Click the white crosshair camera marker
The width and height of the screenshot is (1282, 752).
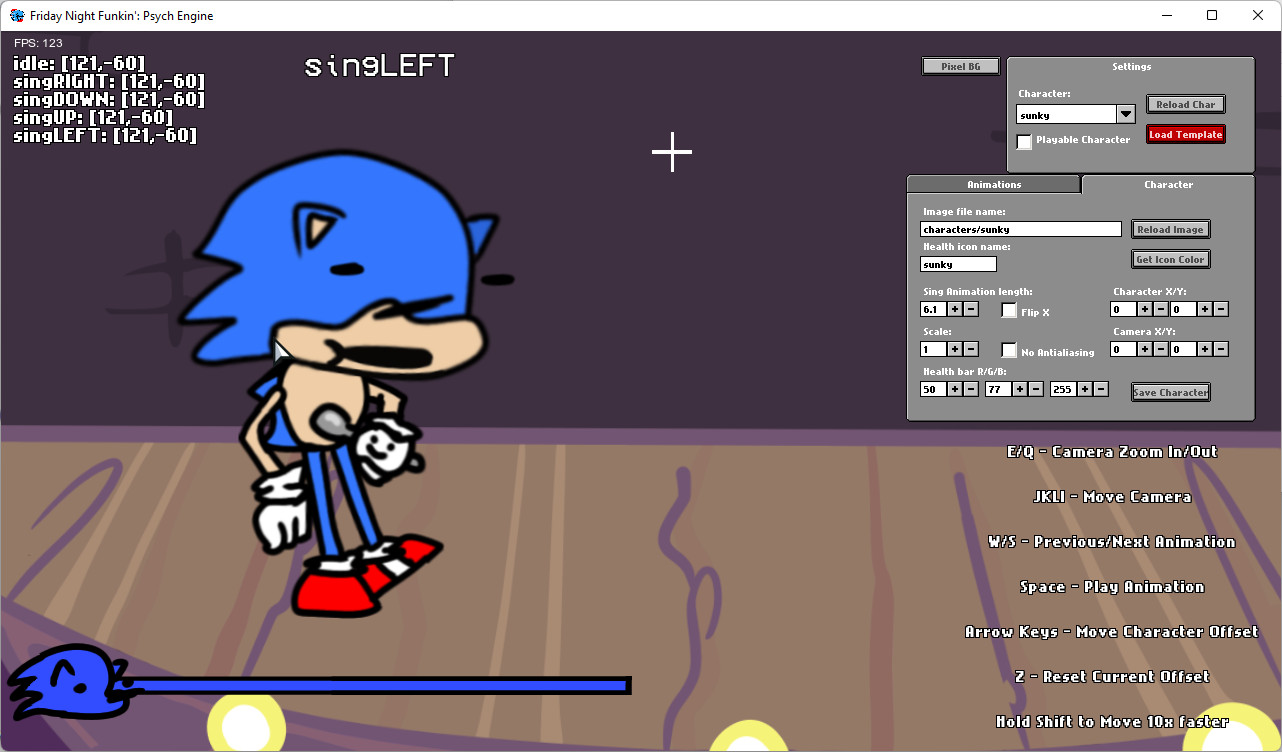pyautogui.click(x=672, y=152)
